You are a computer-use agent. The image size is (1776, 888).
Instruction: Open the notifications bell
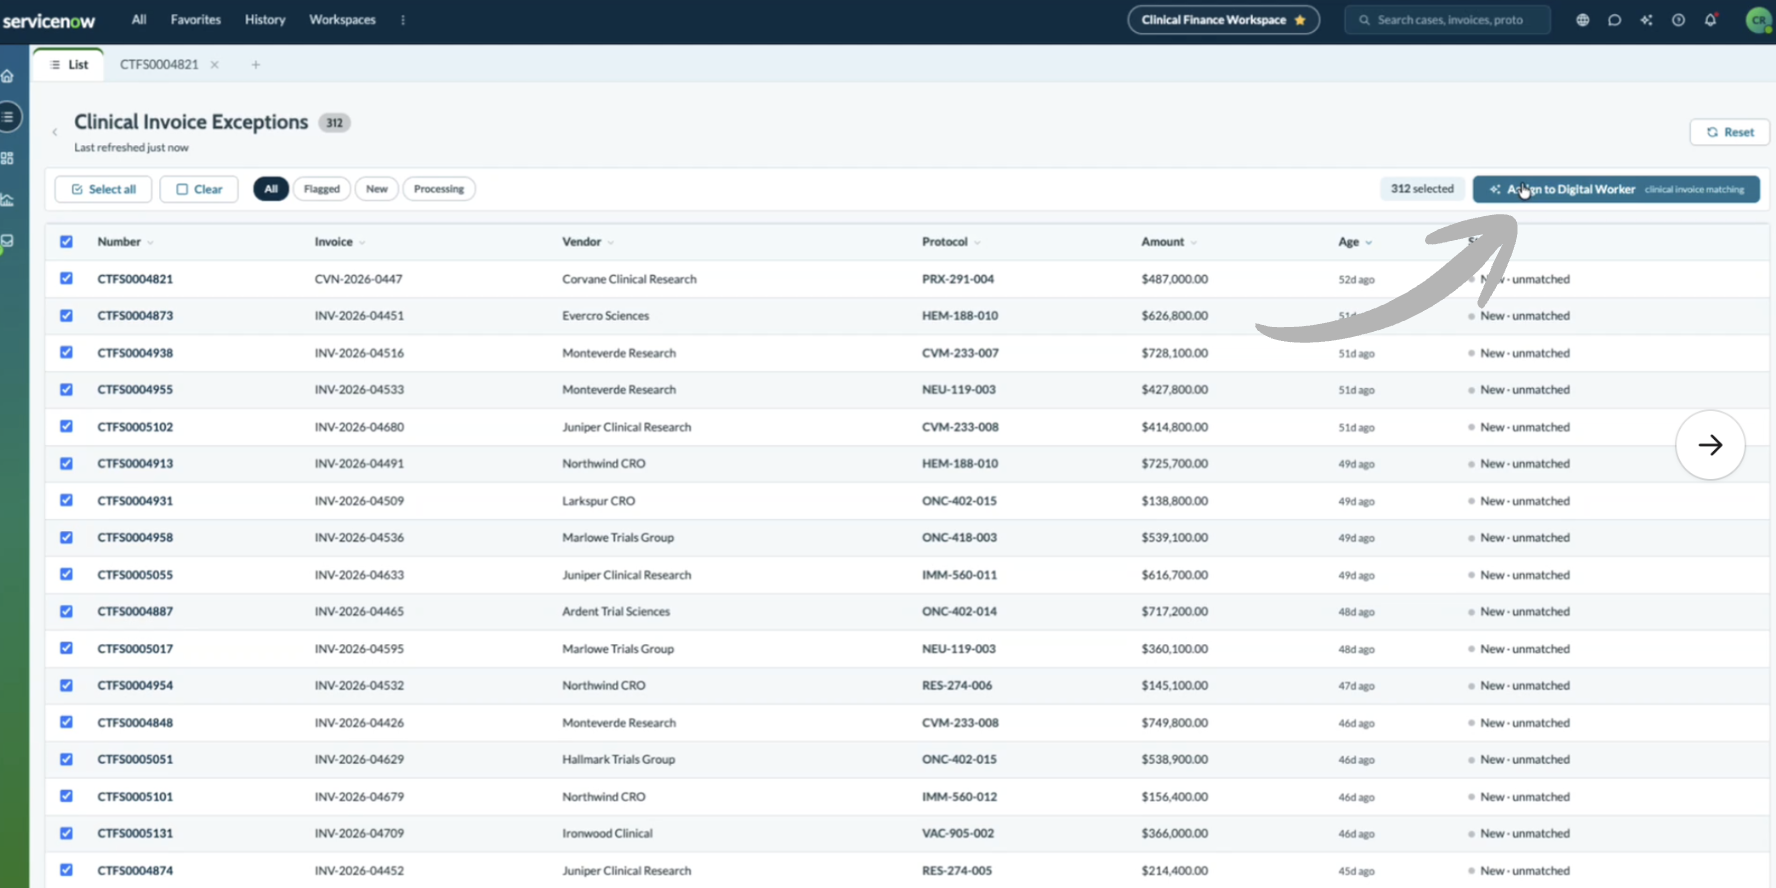point(1710,20)
